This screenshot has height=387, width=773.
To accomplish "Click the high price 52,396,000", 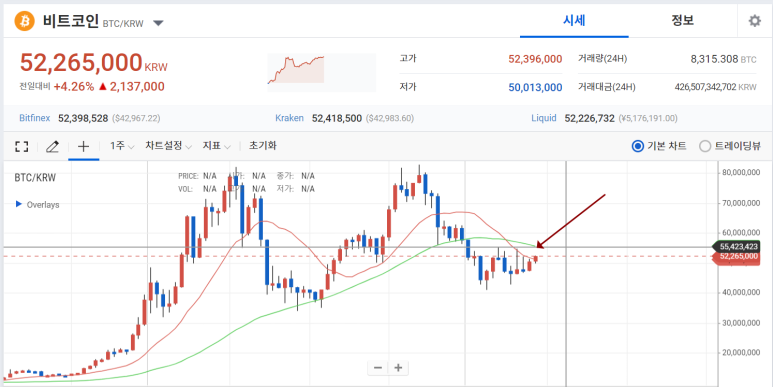I will [x=535, y=59].
